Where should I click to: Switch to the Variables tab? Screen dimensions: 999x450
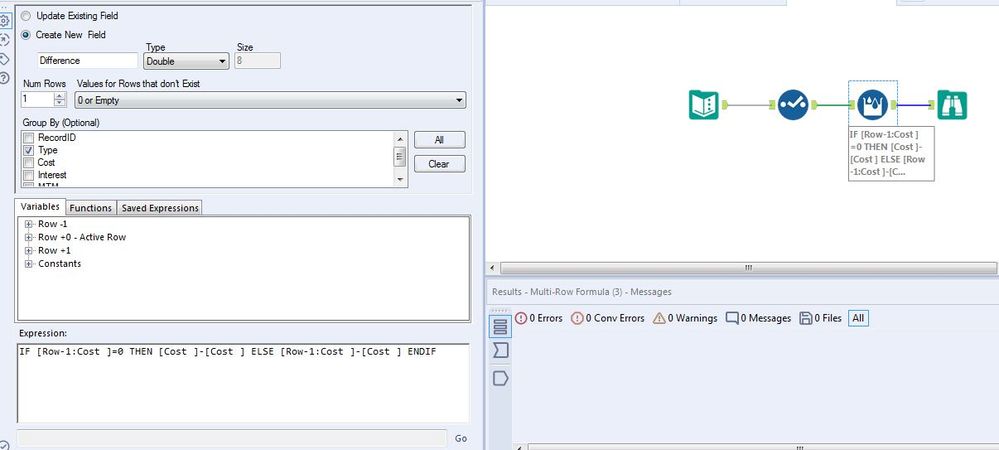pyautogui.click(x=40, y=207)
